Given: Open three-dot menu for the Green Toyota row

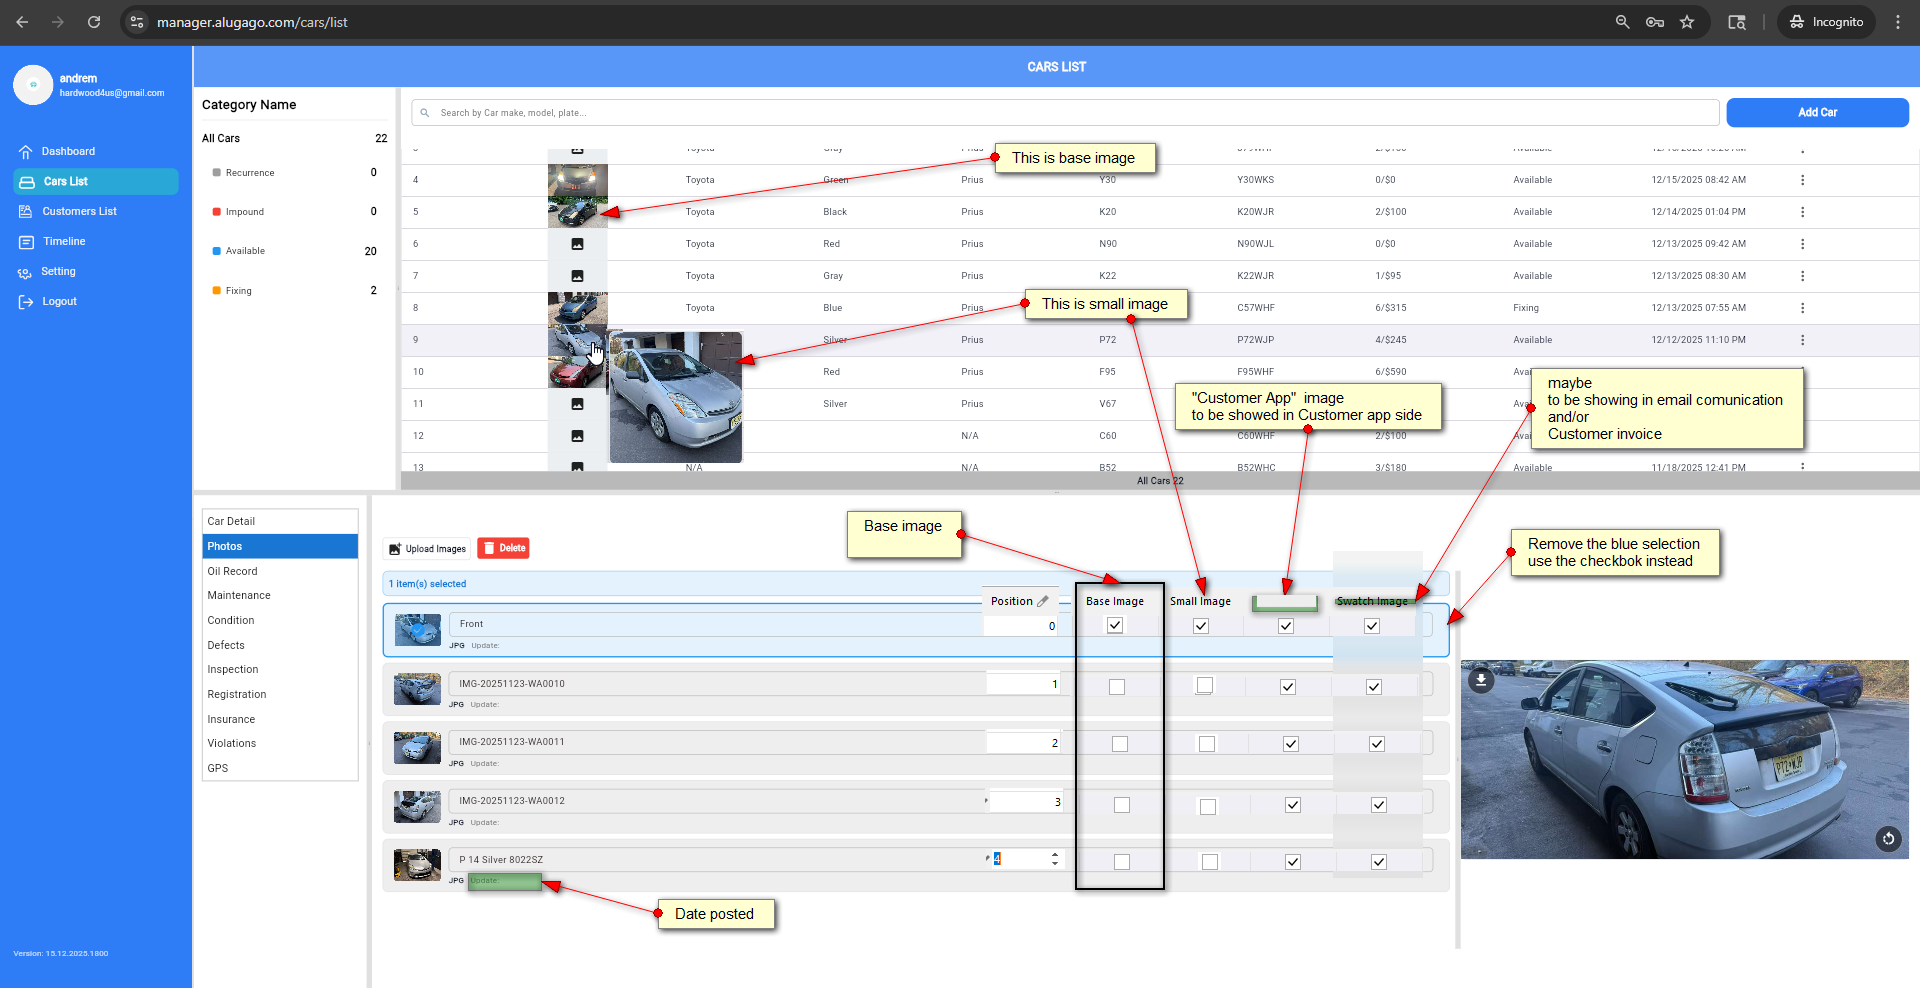Looking at the screenshot, I should (x=1802, y=180).
